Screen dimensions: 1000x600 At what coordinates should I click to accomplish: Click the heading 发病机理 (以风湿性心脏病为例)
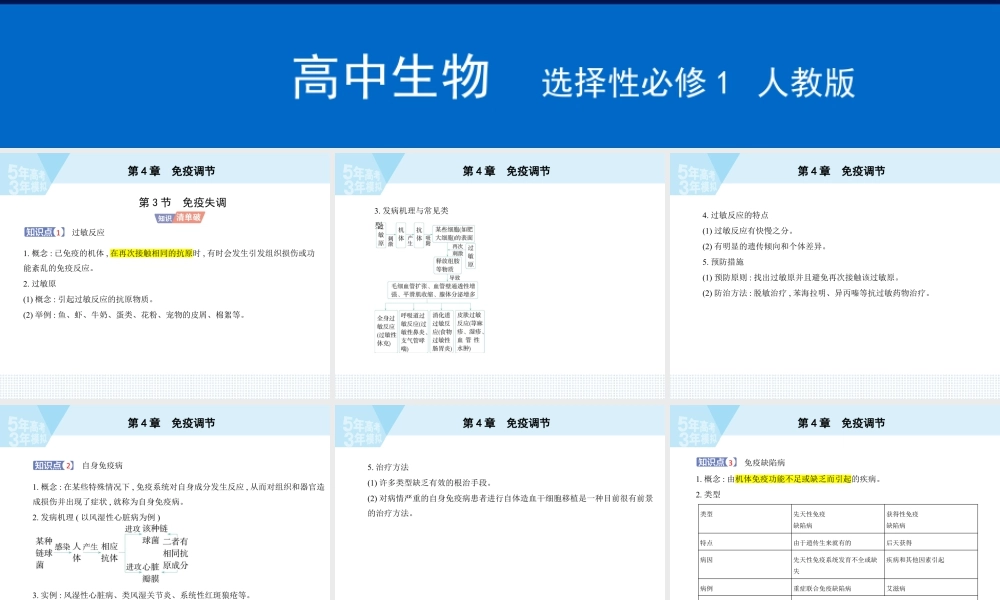[97, 517]
